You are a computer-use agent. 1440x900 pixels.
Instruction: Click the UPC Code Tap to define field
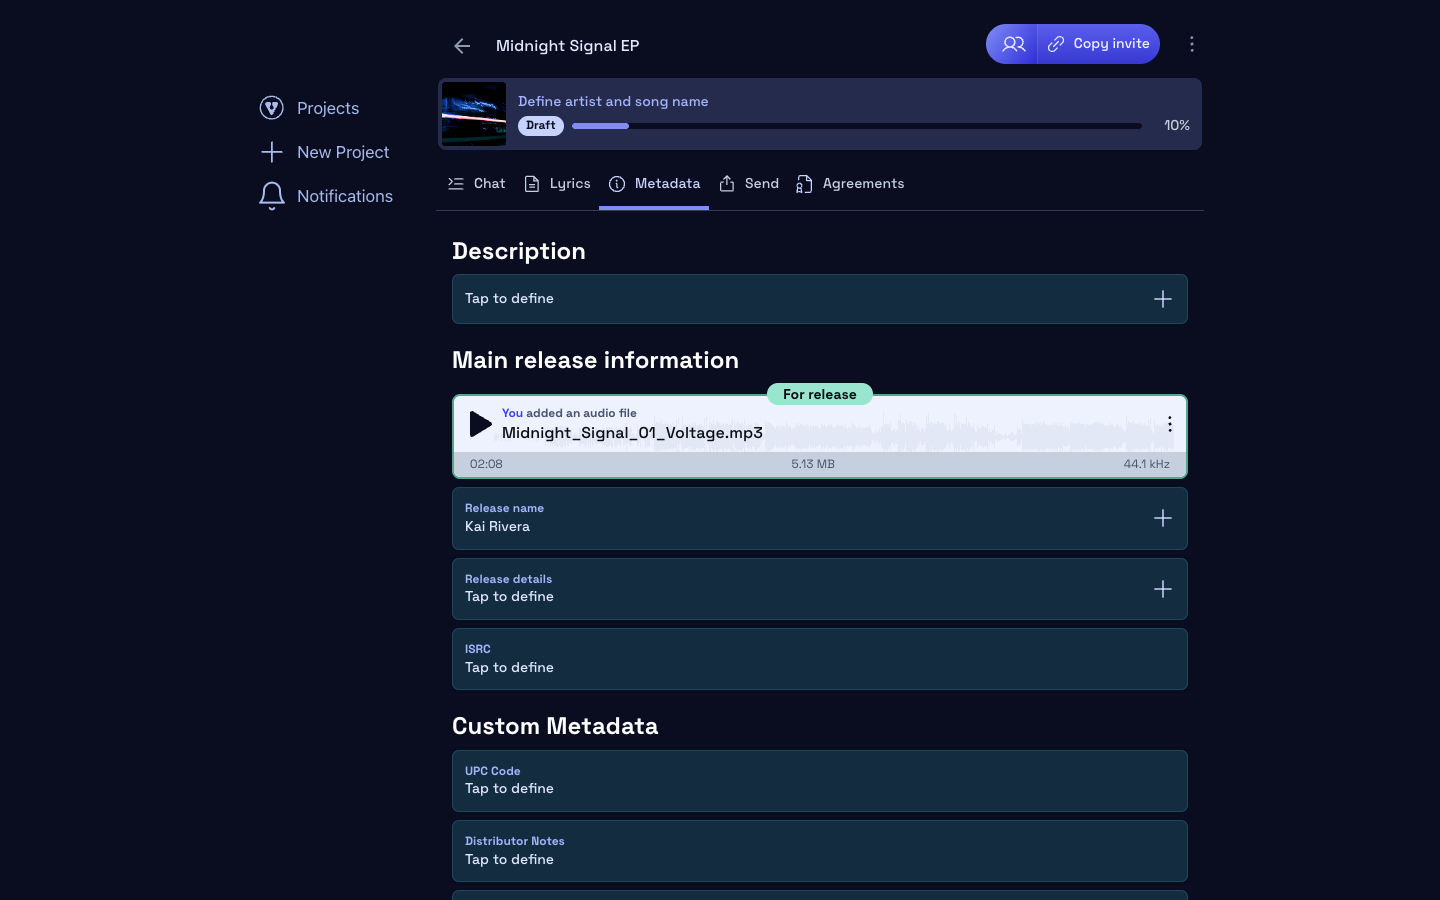pos(820,781)
